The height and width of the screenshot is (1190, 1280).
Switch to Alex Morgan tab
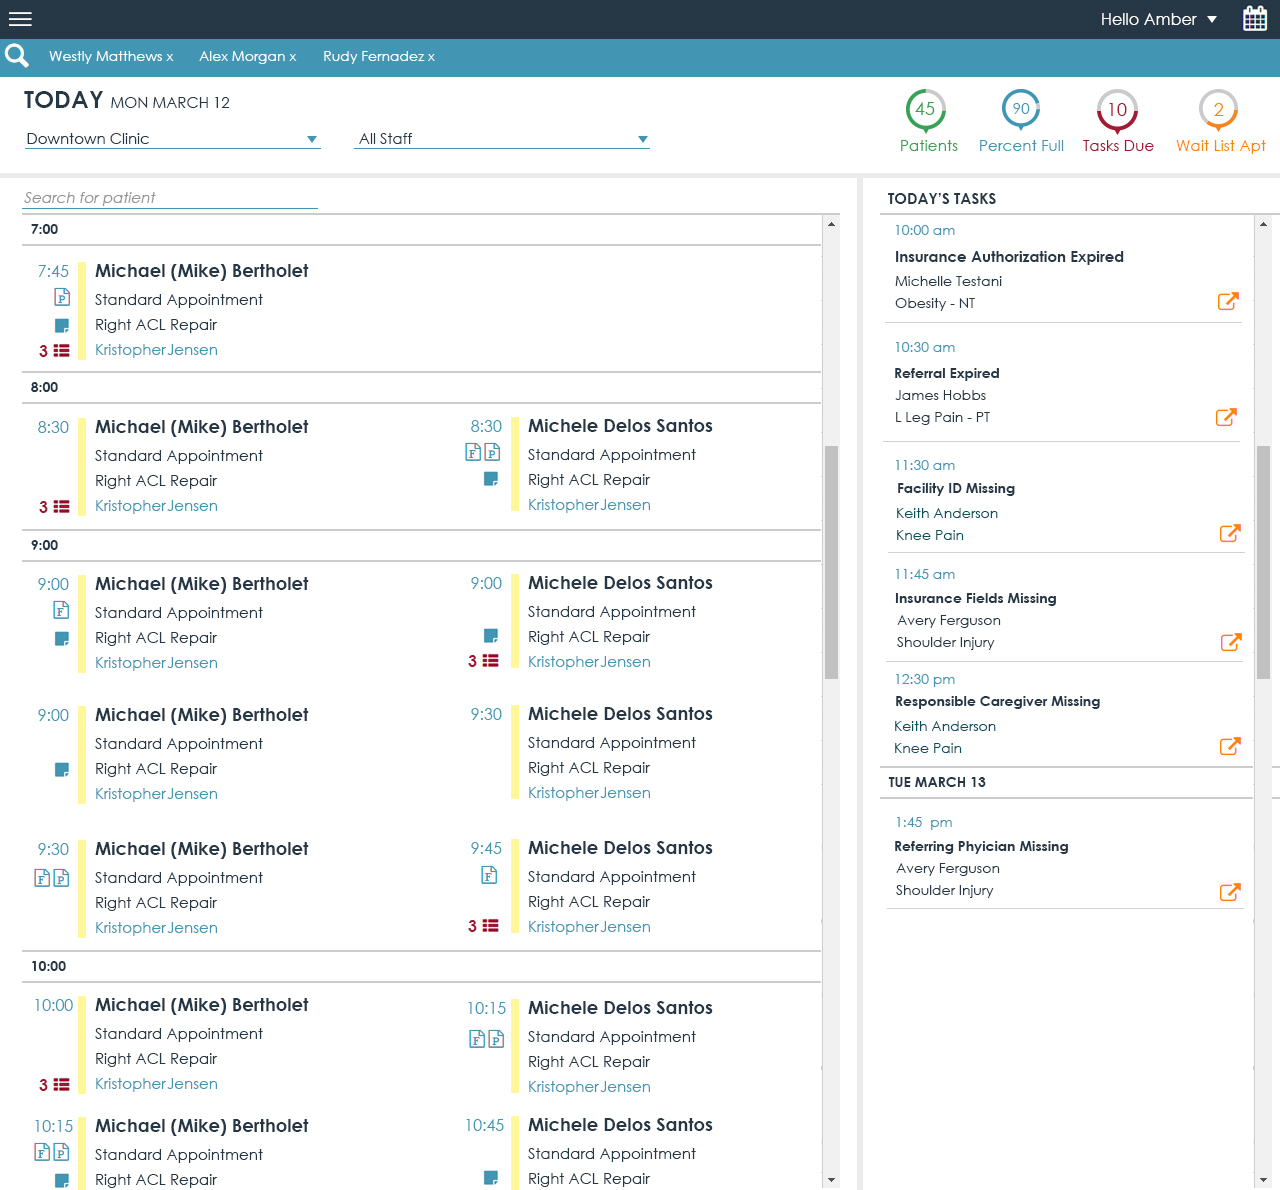coord(241,56)
